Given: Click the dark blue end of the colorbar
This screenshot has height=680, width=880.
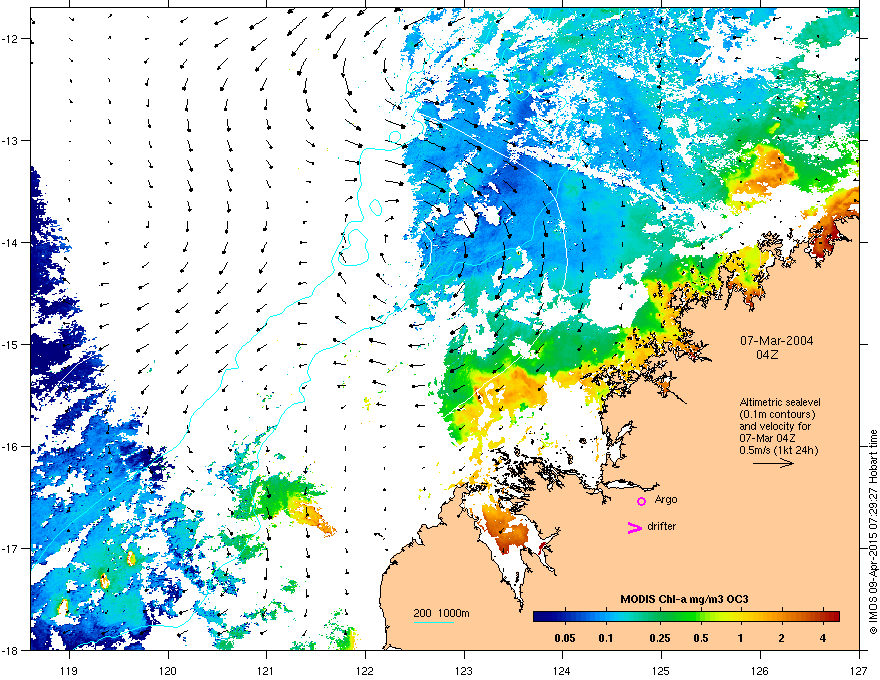Looking at the screenshot, I should click(542, 616).
